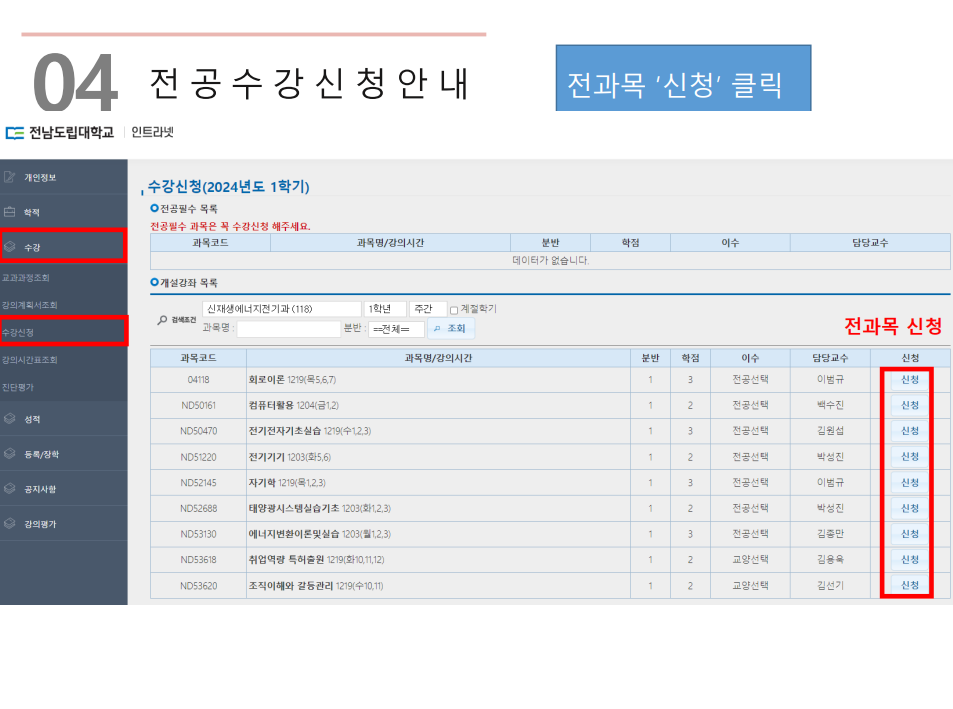Click the 개인정보 pencil icon in sidebar
Image resolution: width=953 pixels, height=709 pixels.
click(x=10, y=177)
